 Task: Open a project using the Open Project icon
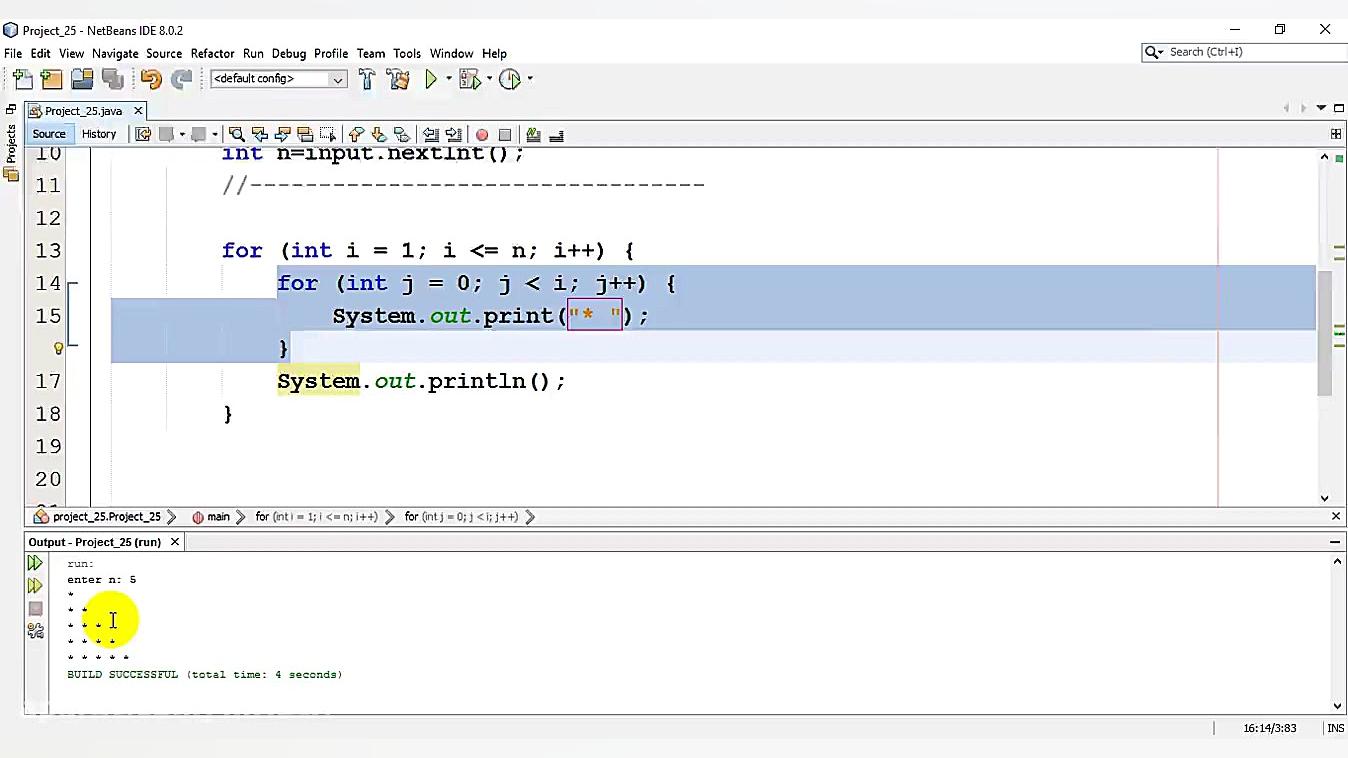[x=82, y=79]
